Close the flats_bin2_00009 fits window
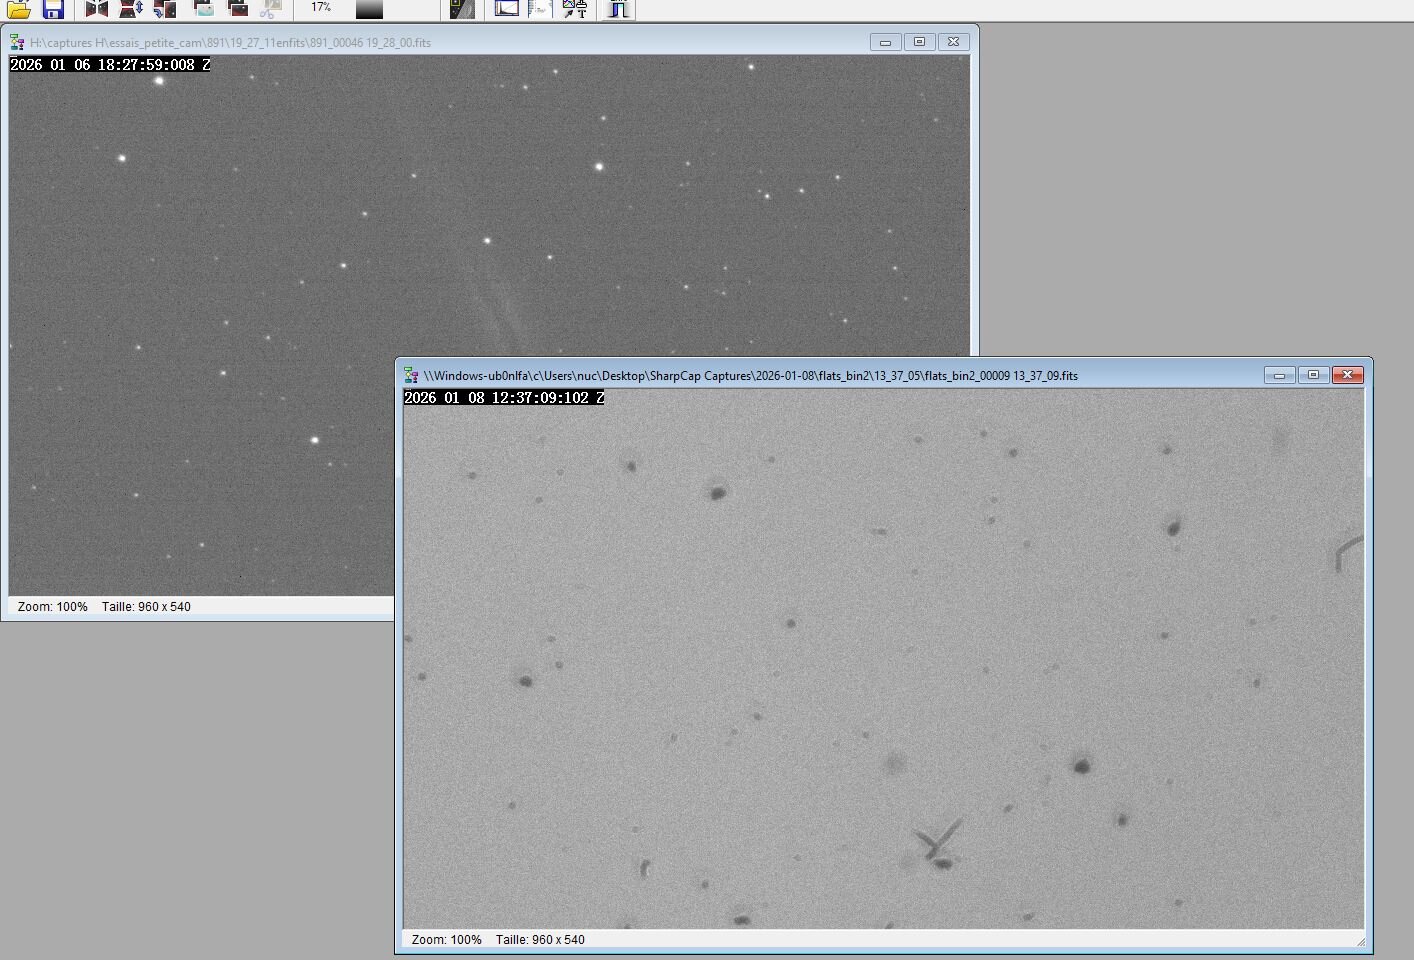 (1347, 375)
